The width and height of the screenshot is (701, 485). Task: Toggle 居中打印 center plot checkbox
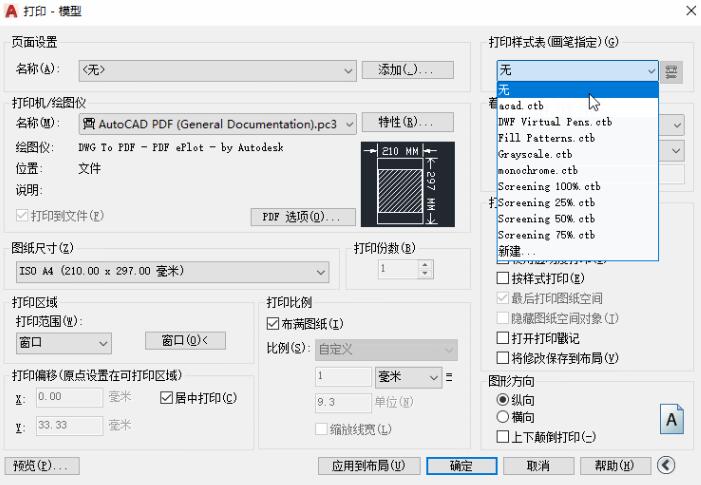tap(166, 397)
